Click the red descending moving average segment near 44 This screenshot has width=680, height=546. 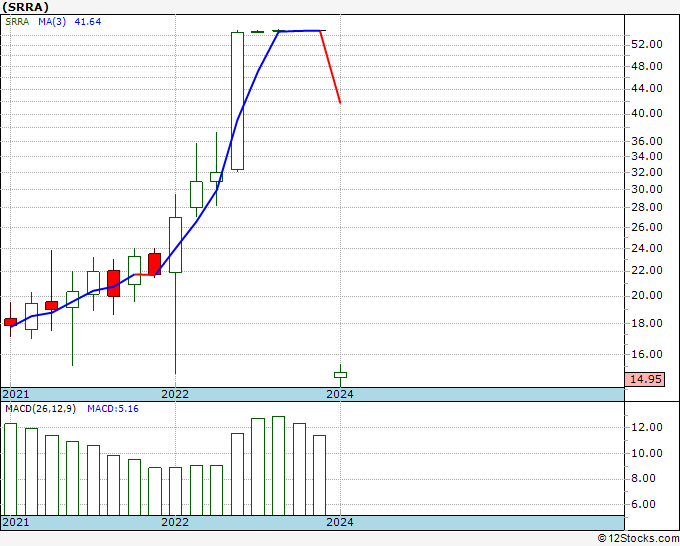pyautogui.click(x=330, y=67)
